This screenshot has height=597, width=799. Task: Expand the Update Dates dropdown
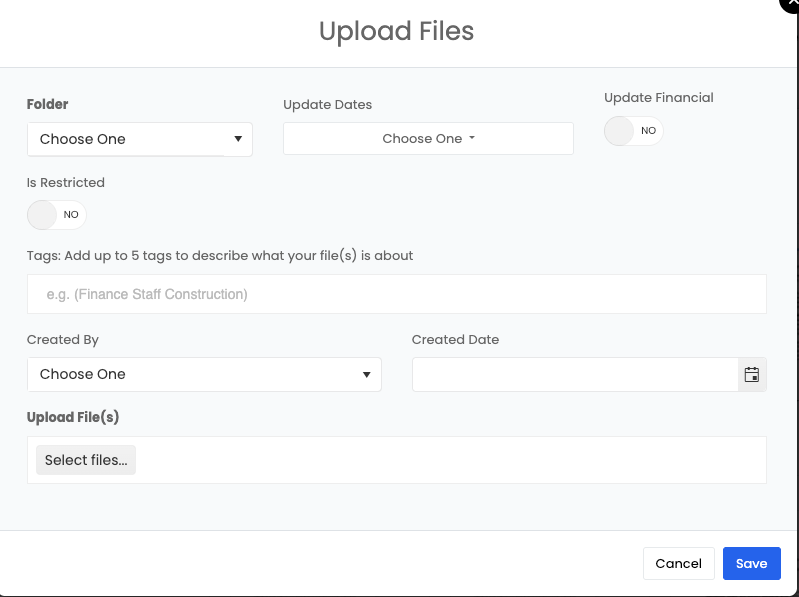pyautogui.click(x=428, y=139)
